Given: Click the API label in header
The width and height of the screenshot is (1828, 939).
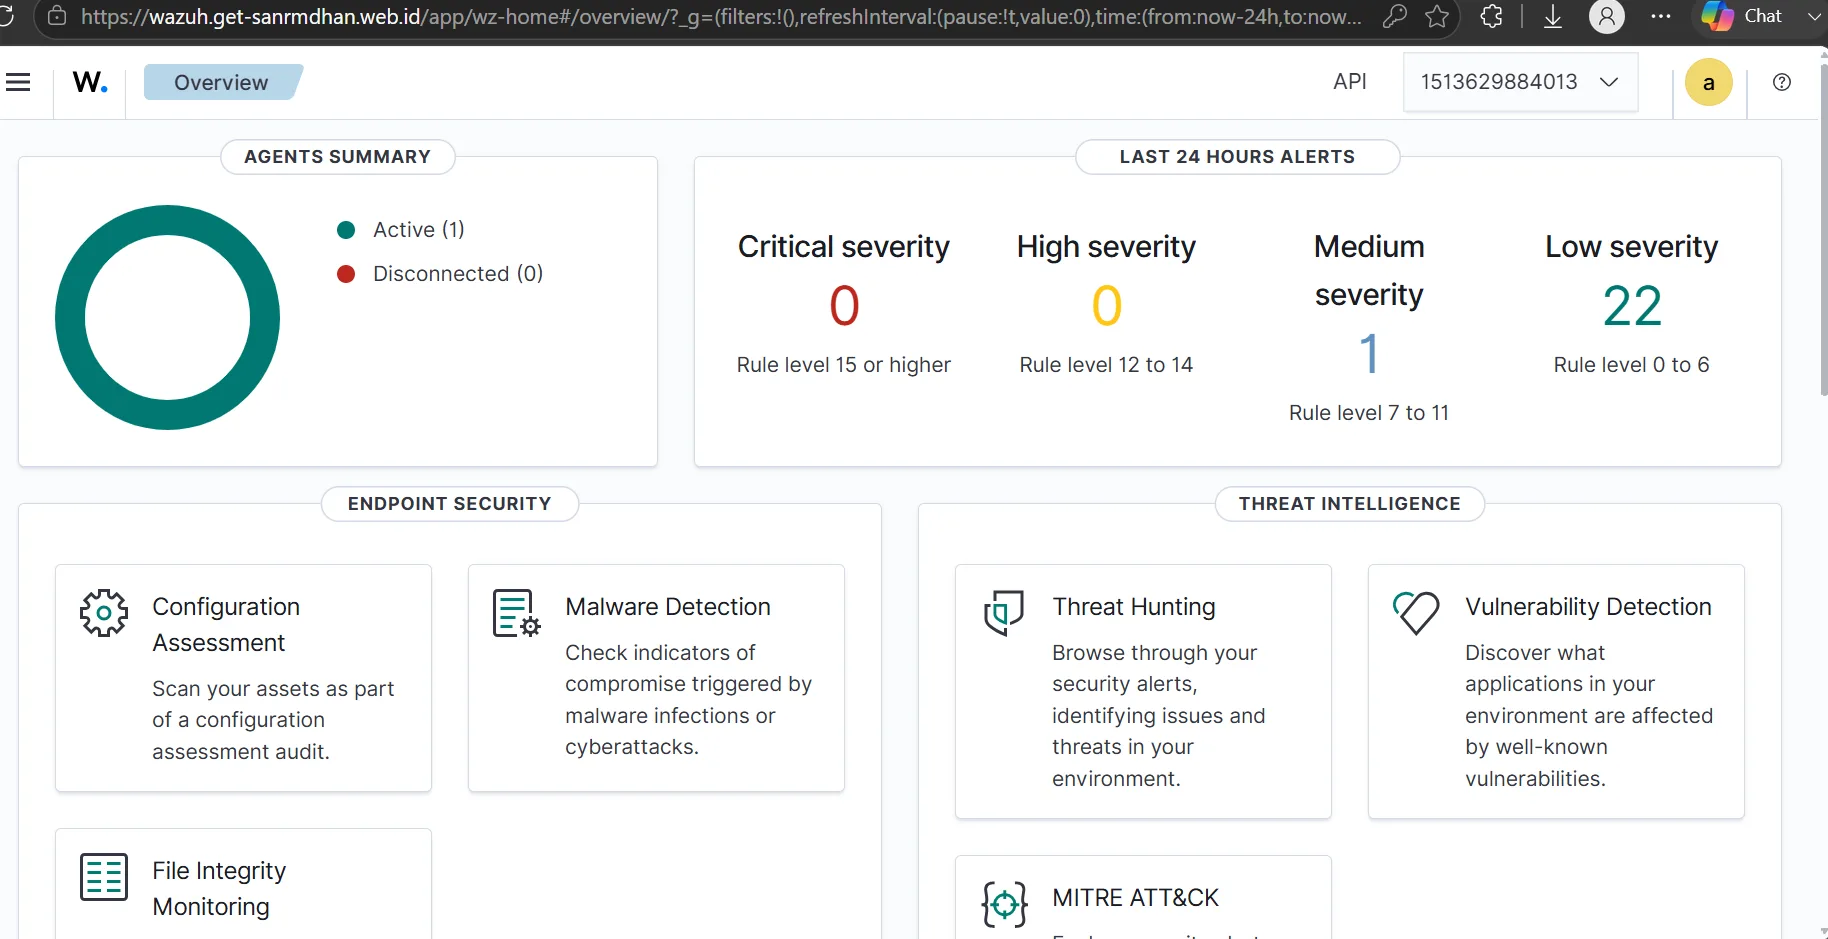Looking at the screenshot, I should coord(1350,82).
